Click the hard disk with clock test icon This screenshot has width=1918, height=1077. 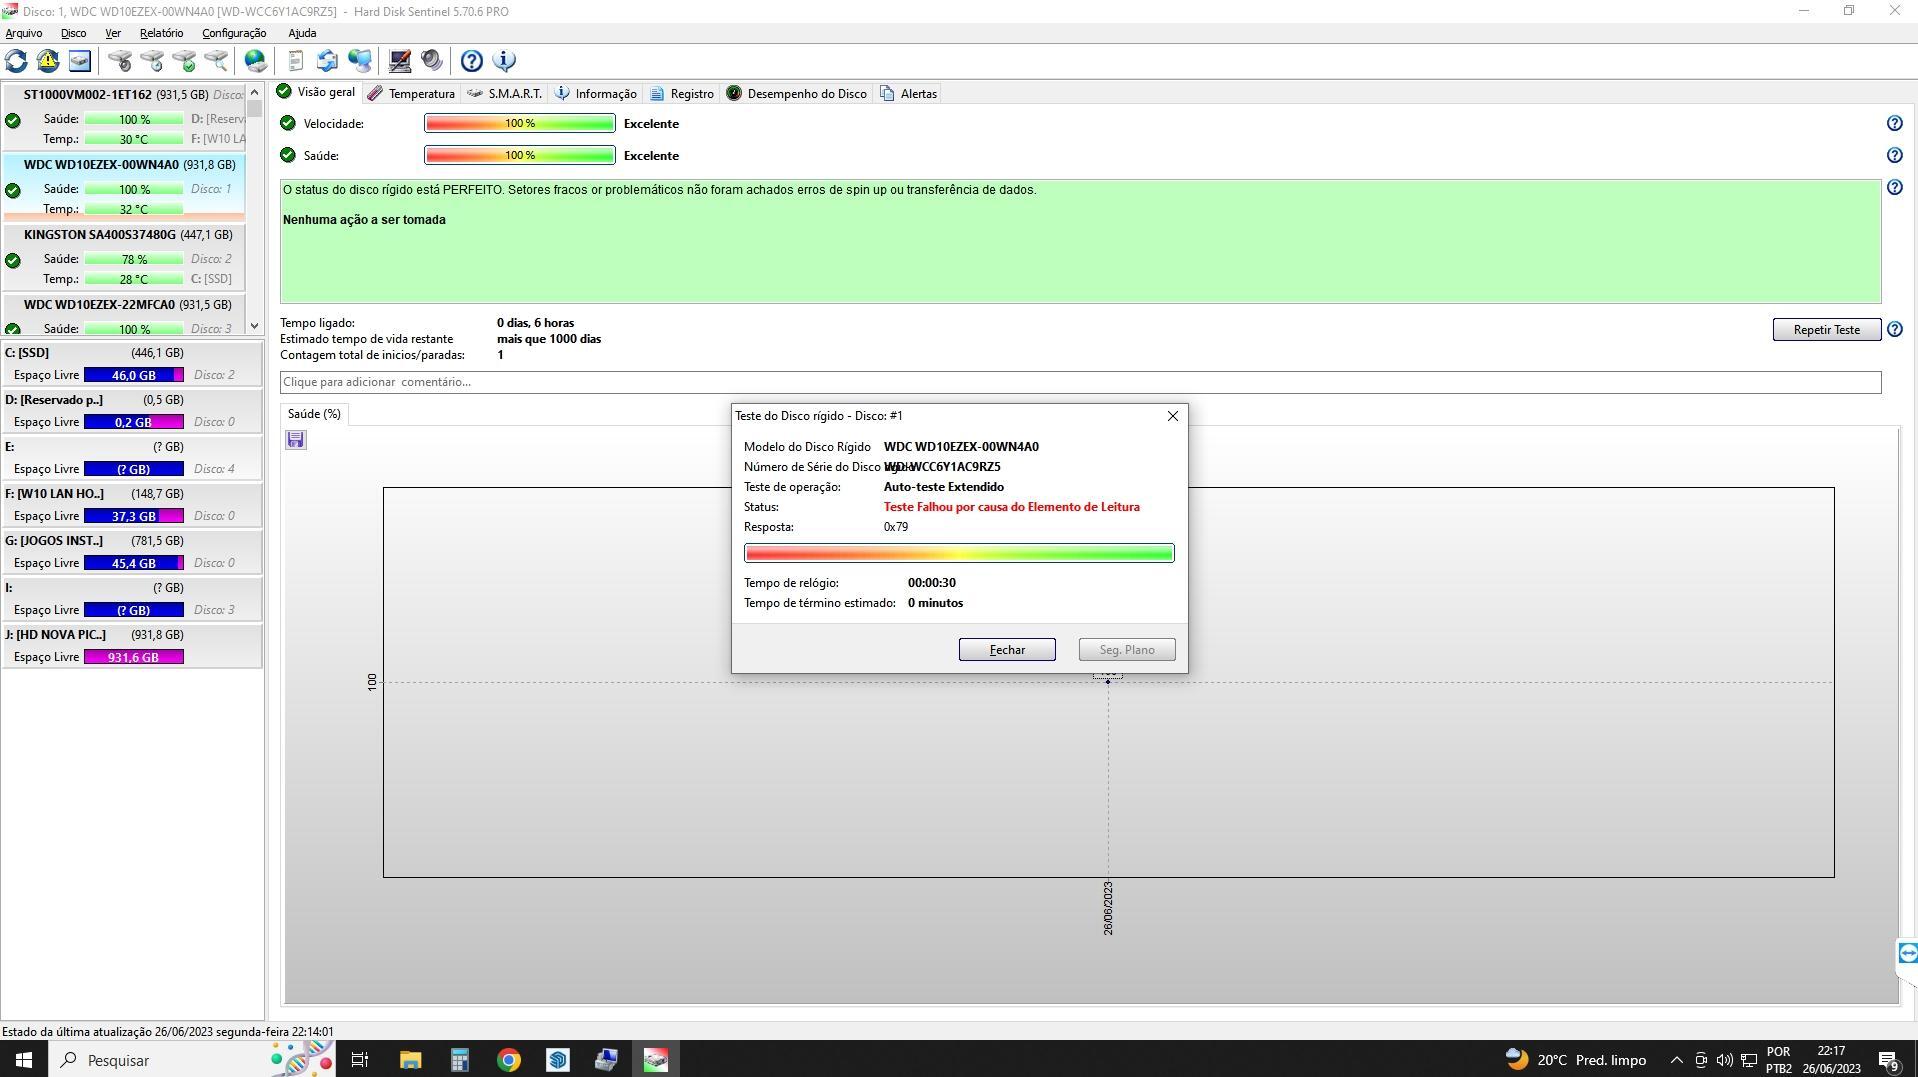pyautogui.click(x=152, y=61)
